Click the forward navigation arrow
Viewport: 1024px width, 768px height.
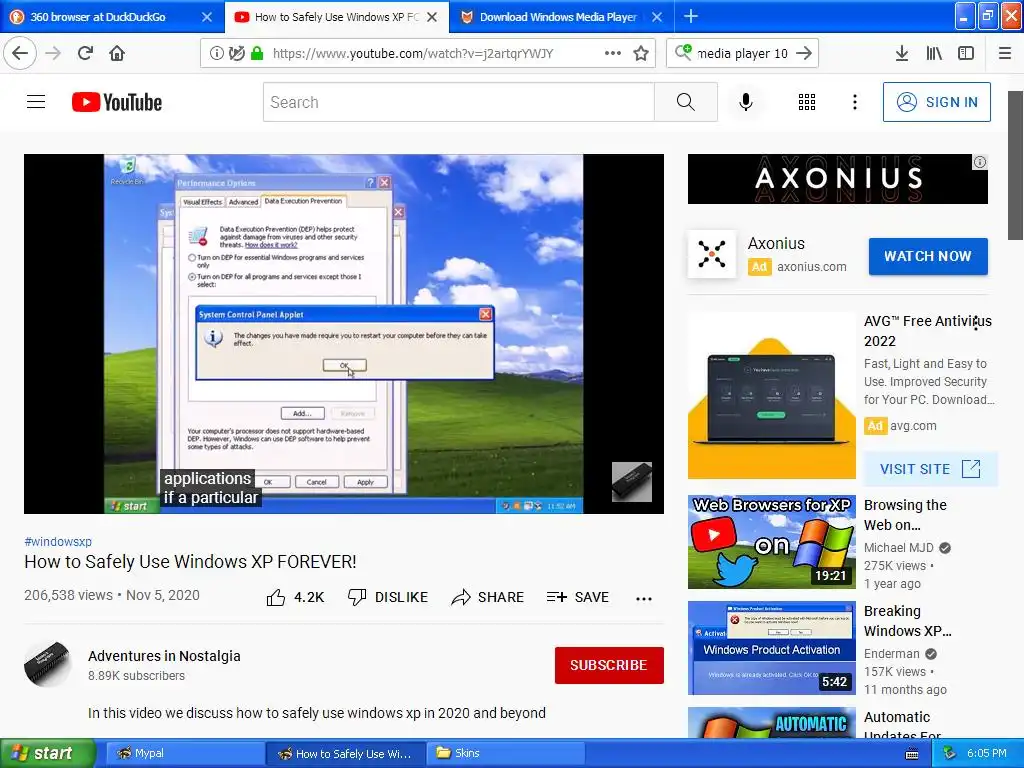pos(53,53)
